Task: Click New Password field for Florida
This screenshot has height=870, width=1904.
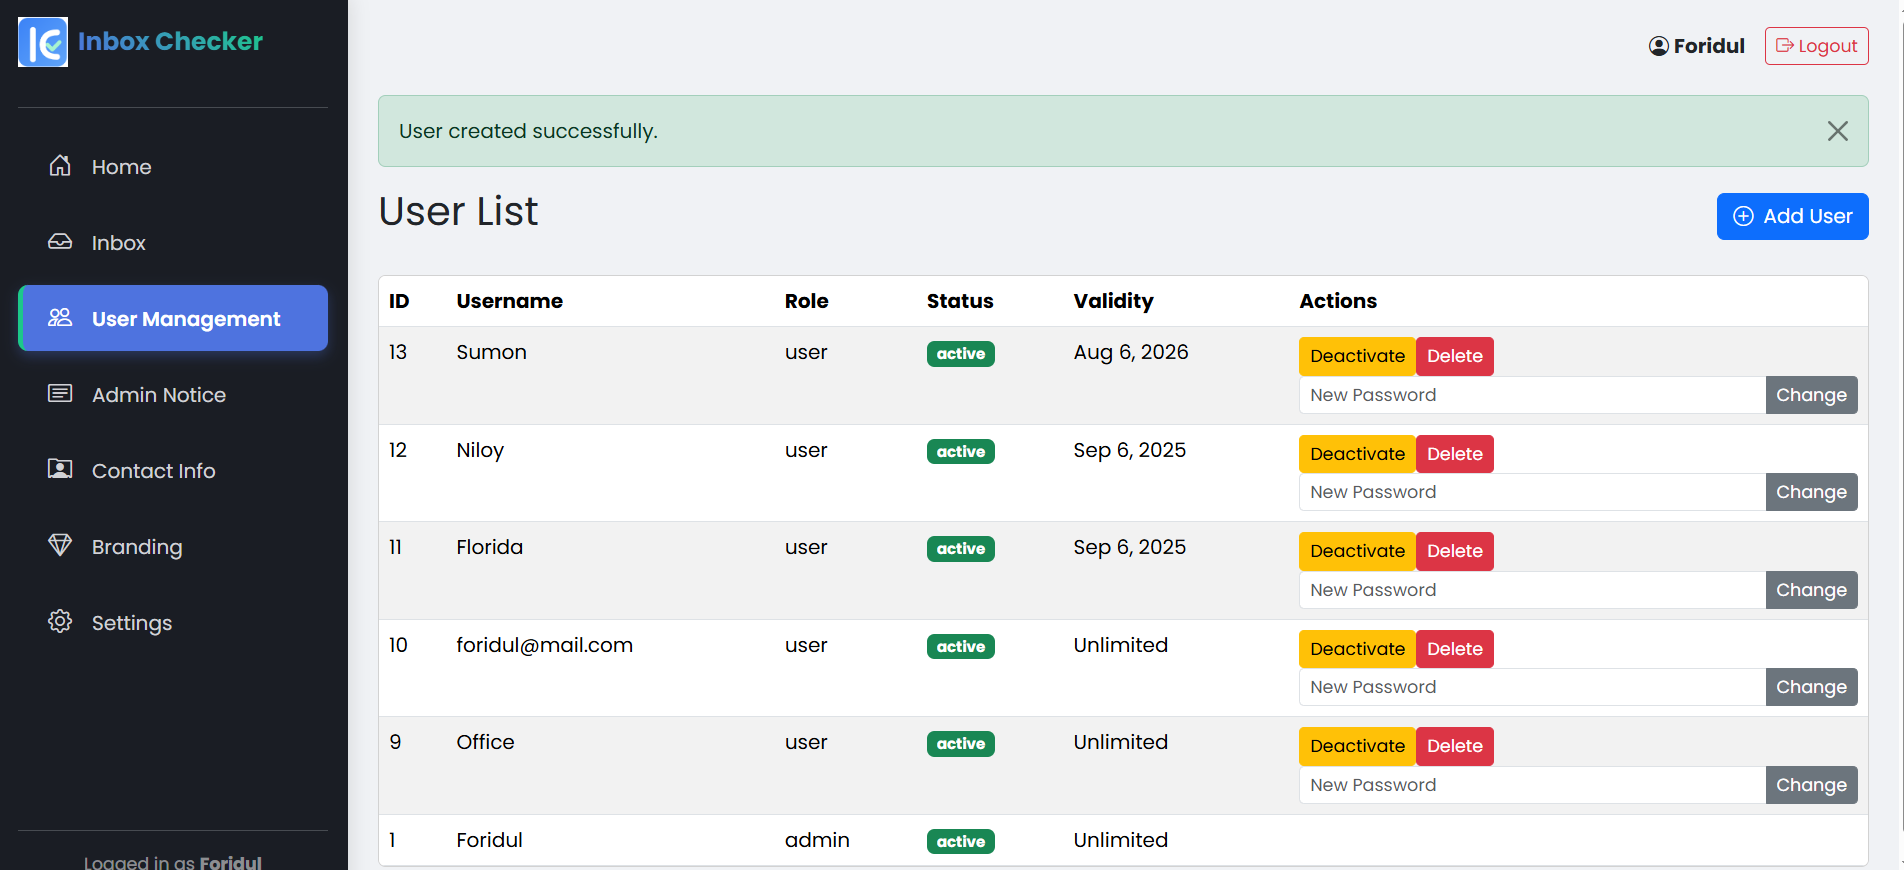Action: click(x=1532, y=590)
